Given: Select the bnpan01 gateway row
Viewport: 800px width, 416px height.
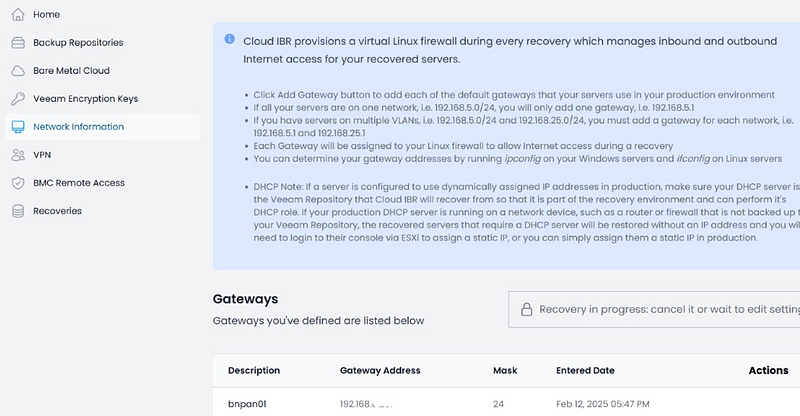Looking at the screenshot, I should (246, 405).
